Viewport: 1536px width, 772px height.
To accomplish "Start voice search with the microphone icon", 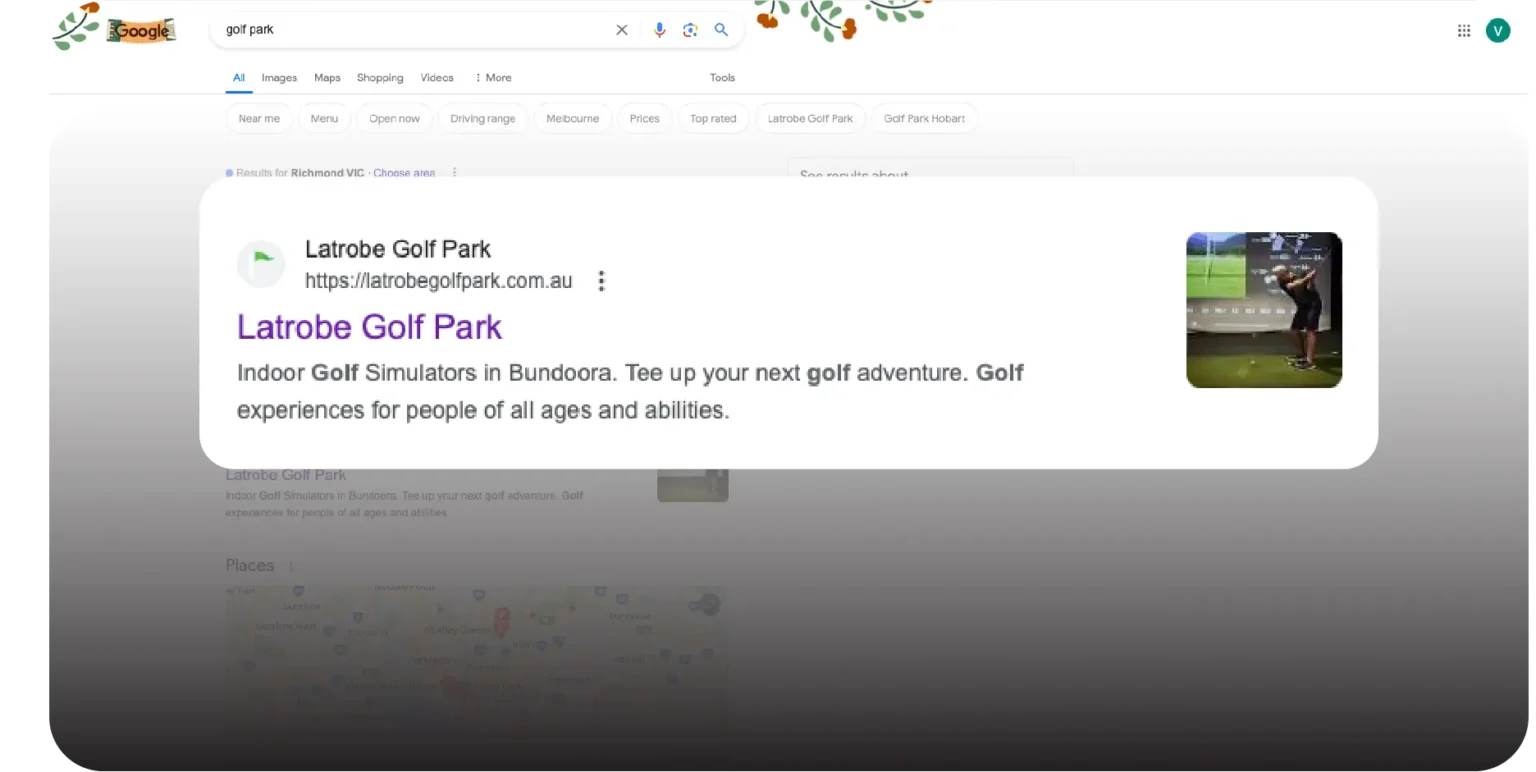I will pos(659,30).
